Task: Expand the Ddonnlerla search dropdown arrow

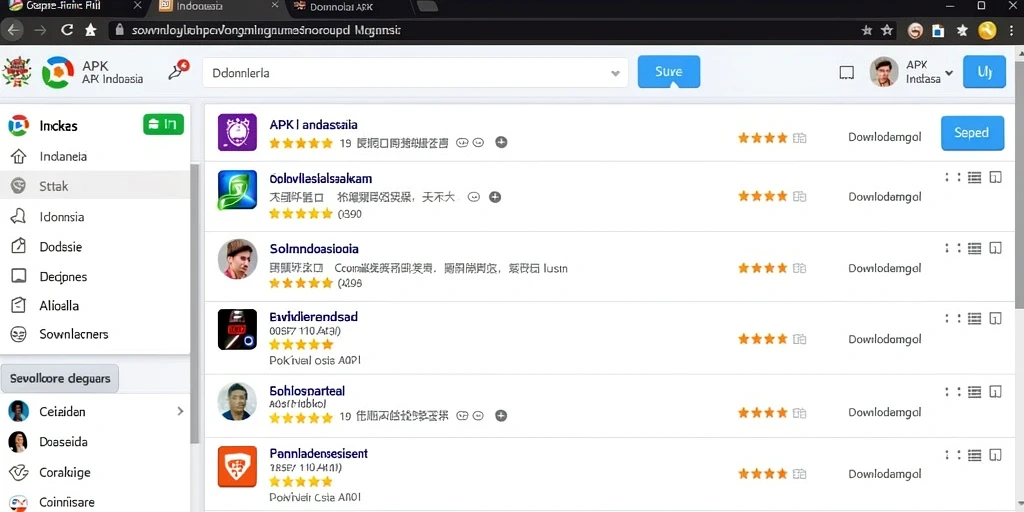Action: [x=615, y=73]
